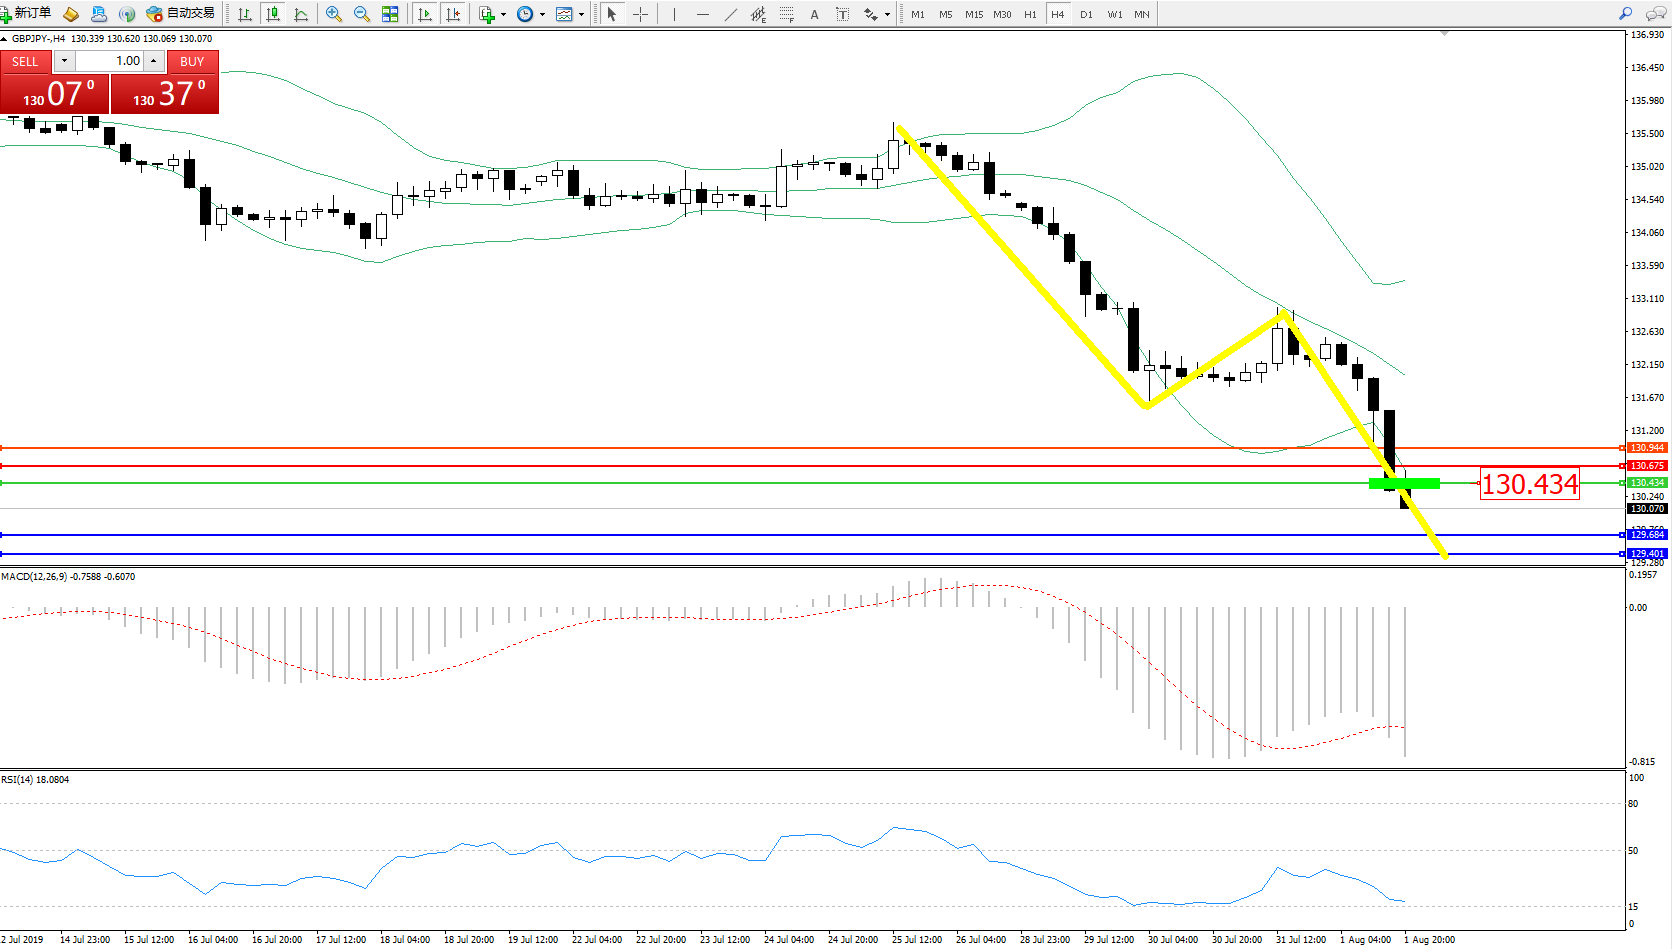Select the Crosshair cursor tool
Image resolution: width=1672 pixels, height=949 pixels.
pyautogui.click(x=640, y=14)
